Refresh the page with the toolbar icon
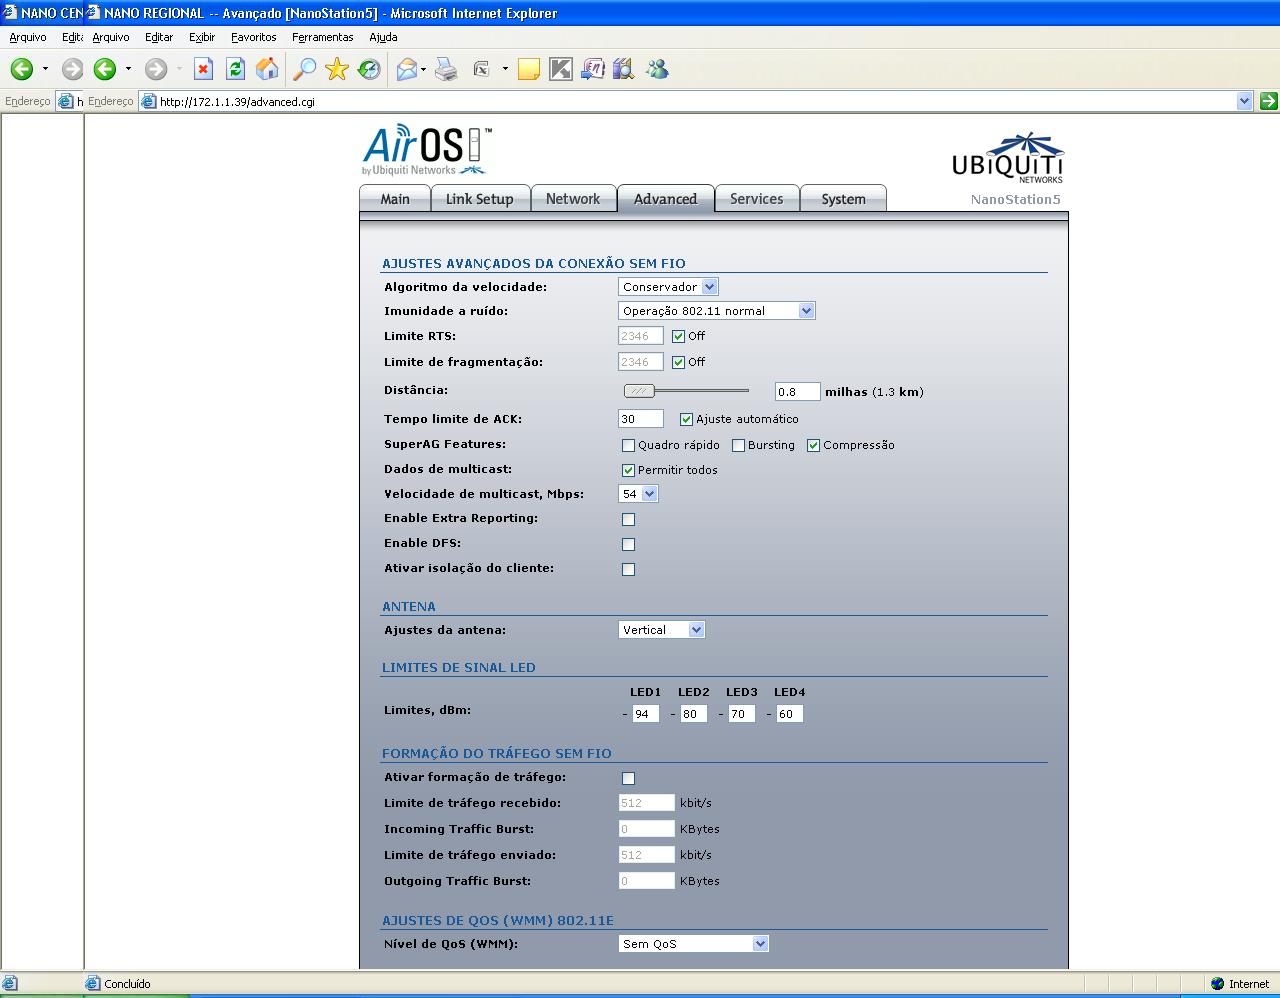The image size is (1280, 998). tap(235, 69)
